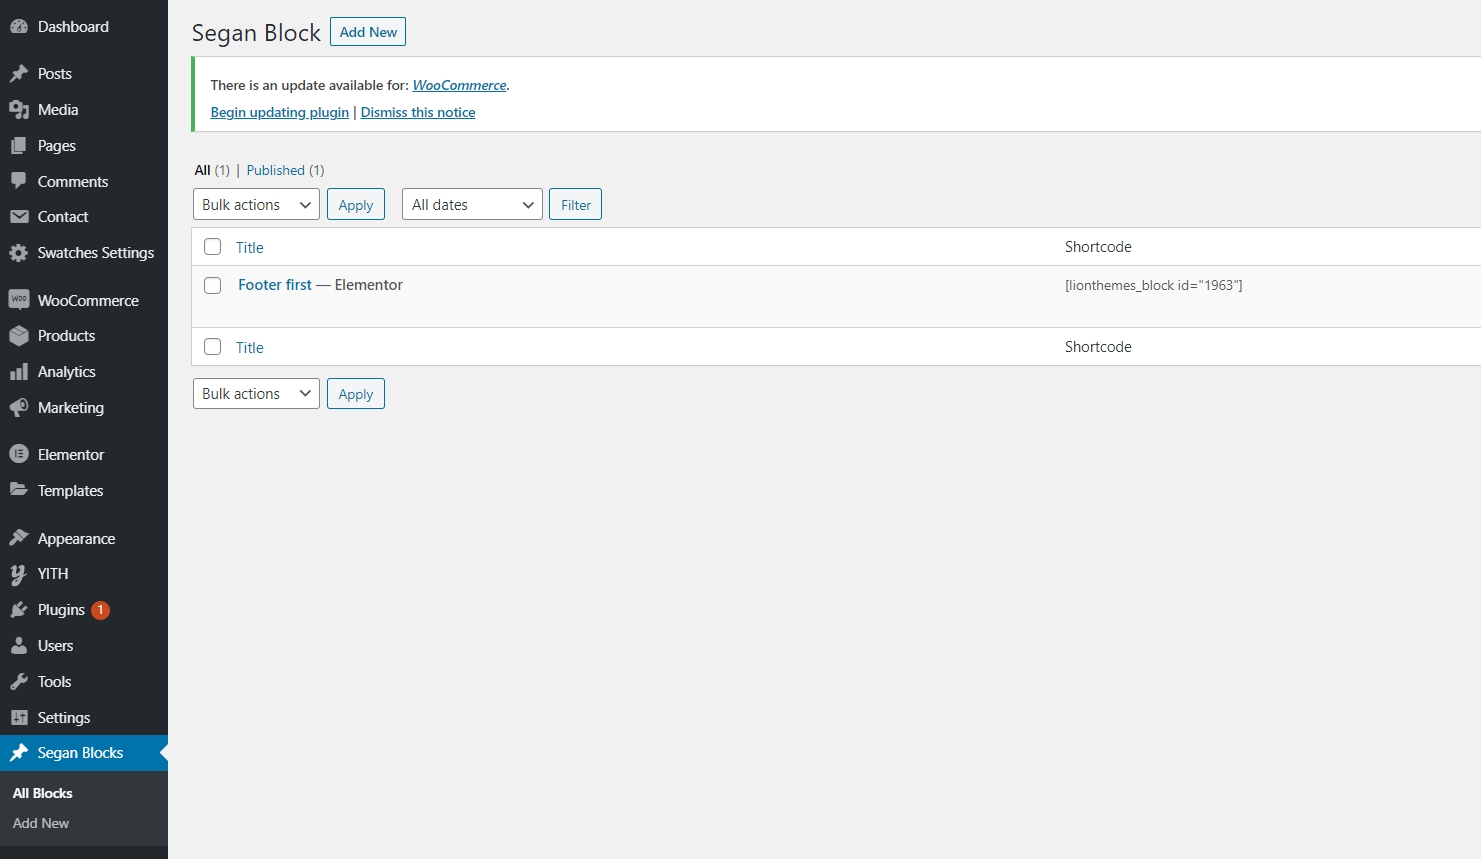Click the WooCommerce logo icon in sidebar
Viewport: 1481px width, 859px height.
click(18, 300)
